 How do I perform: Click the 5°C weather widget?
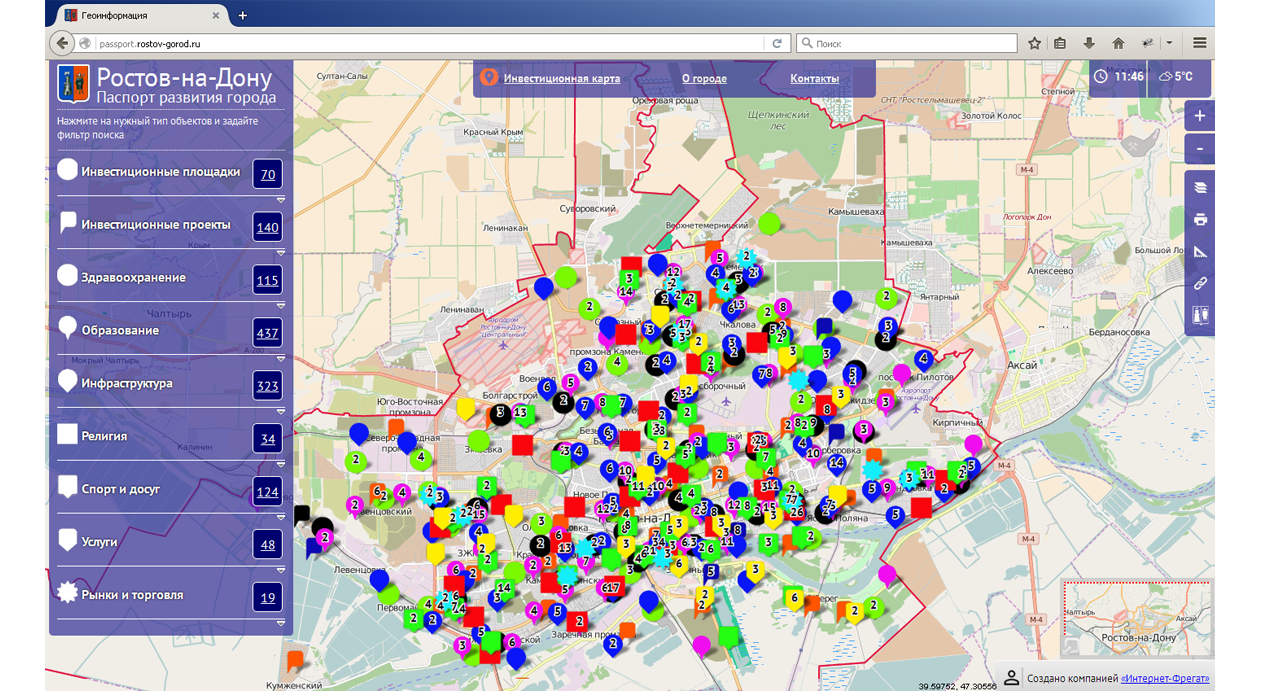tap(1176, 76)
